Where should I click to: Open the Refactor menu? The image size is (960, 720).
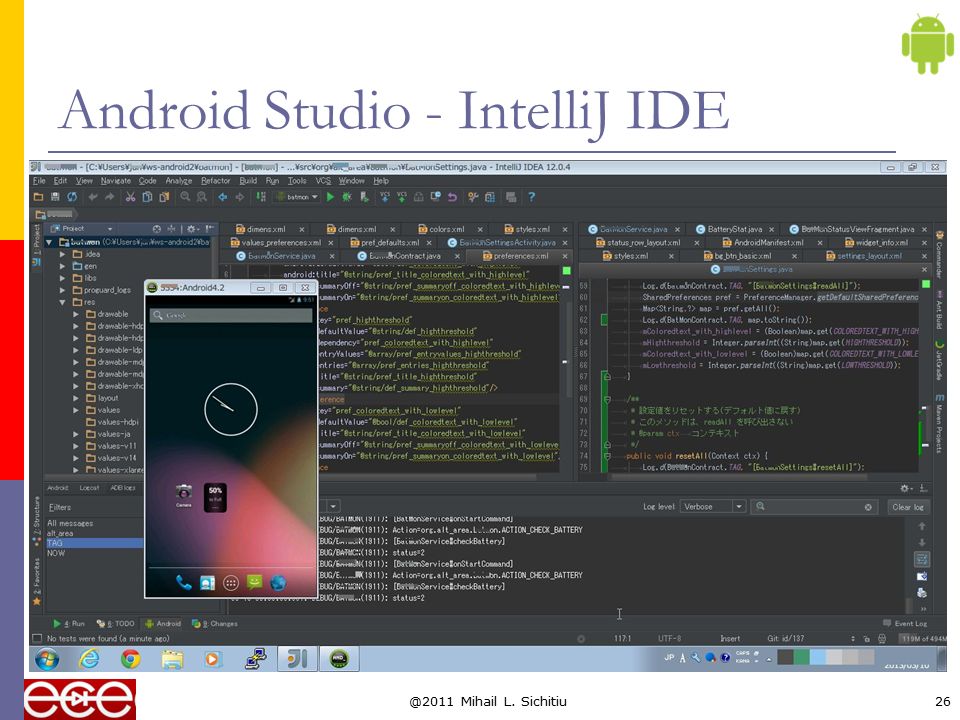[x=216, y=181]
